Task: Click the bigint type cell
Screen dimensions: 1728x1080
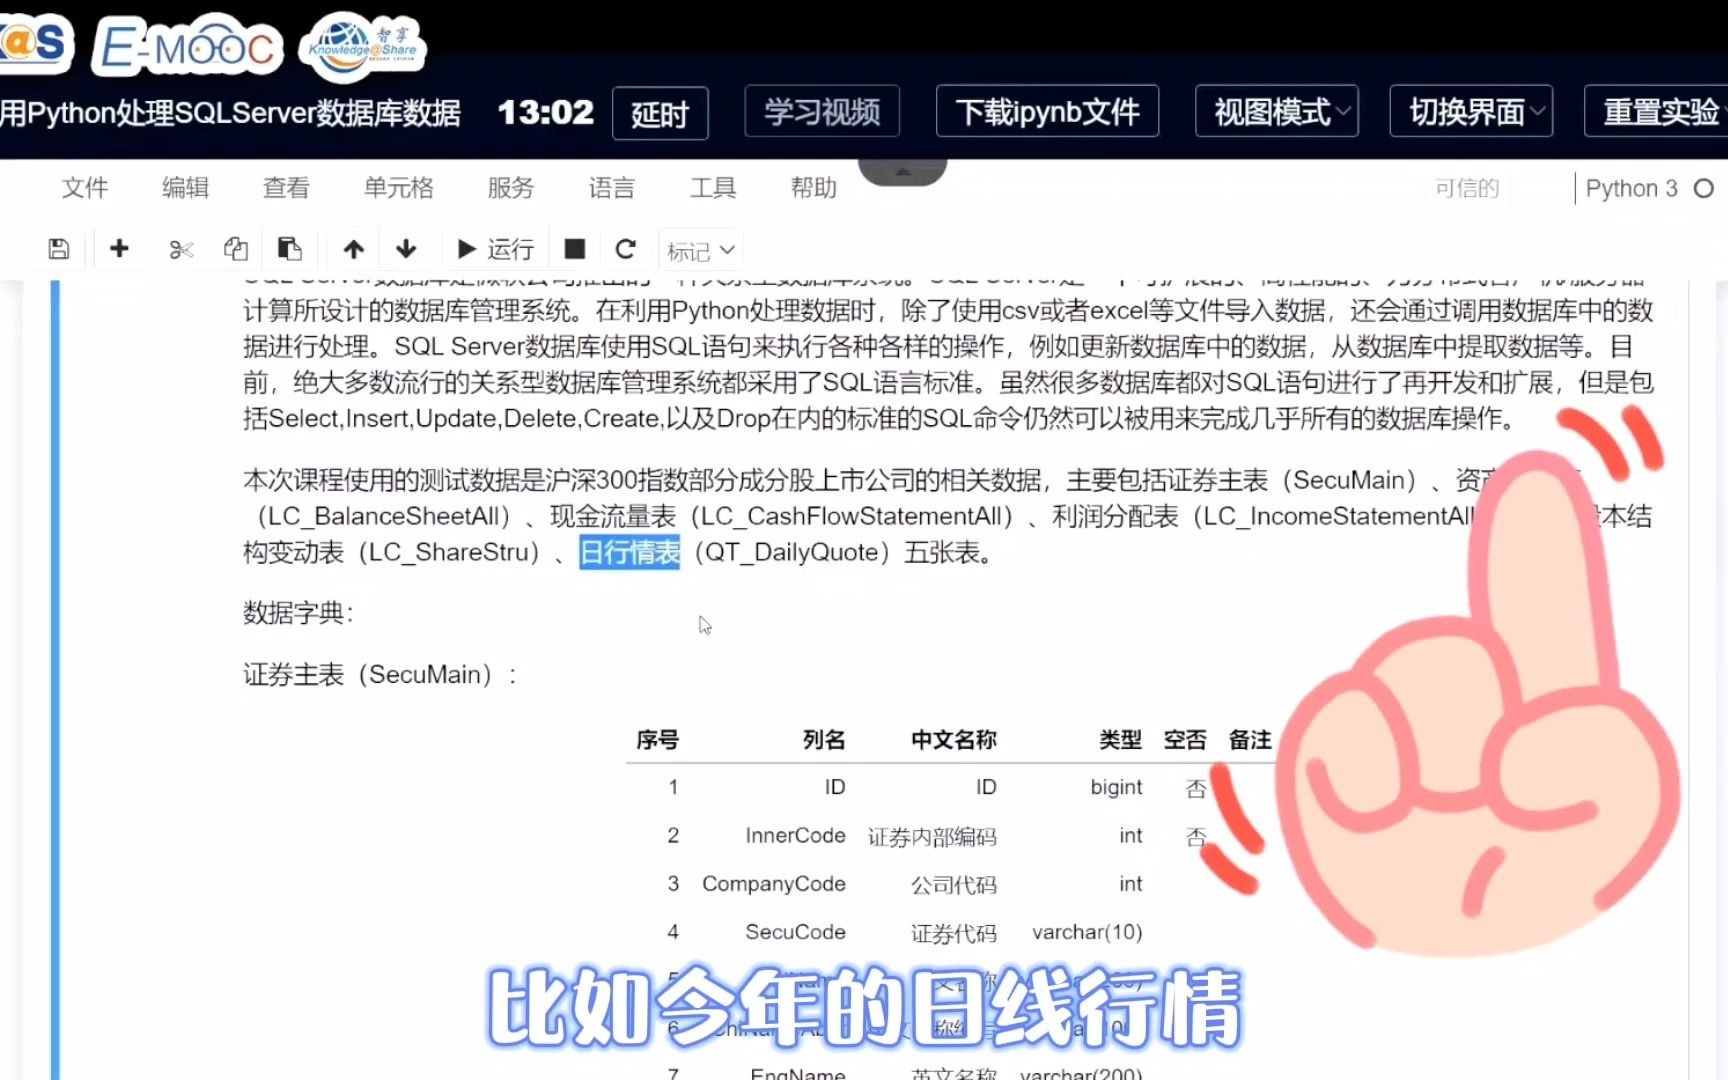Action: [x=1116, y=787]
